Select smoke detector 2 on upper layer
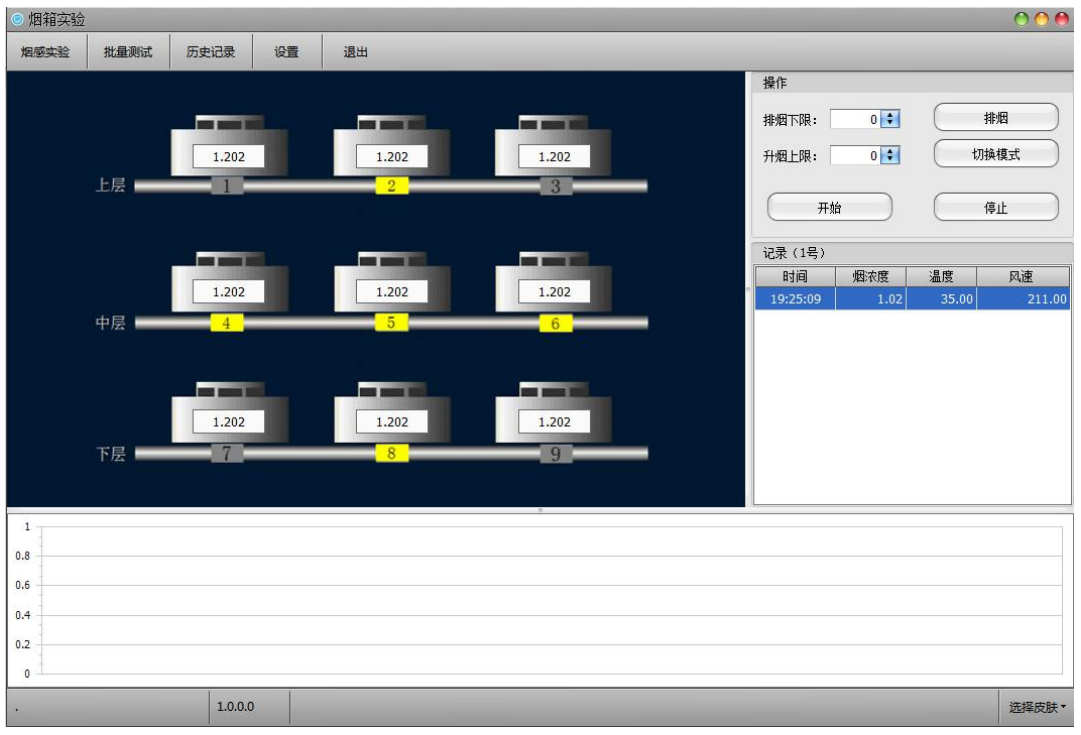 pos(391,148)
